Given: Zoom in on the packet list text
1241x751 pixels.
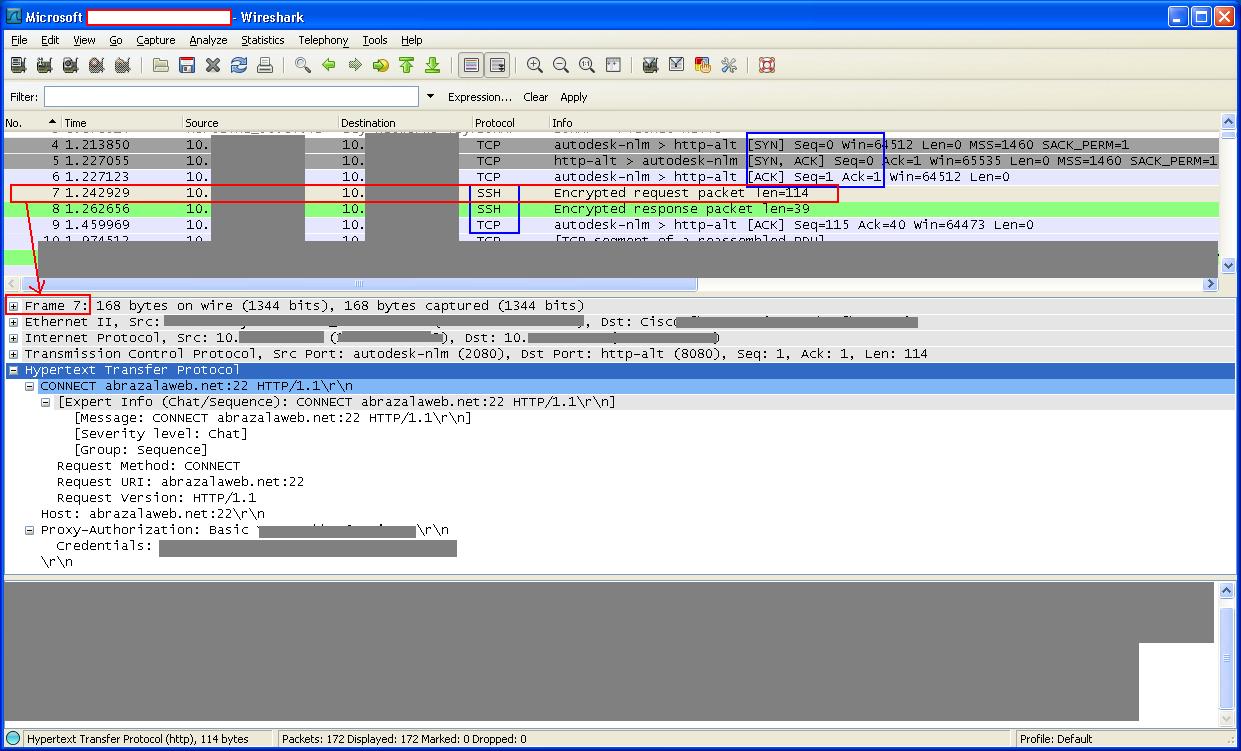Looking at the screenshot, I should pyautogui.click(x=534, y=64).
